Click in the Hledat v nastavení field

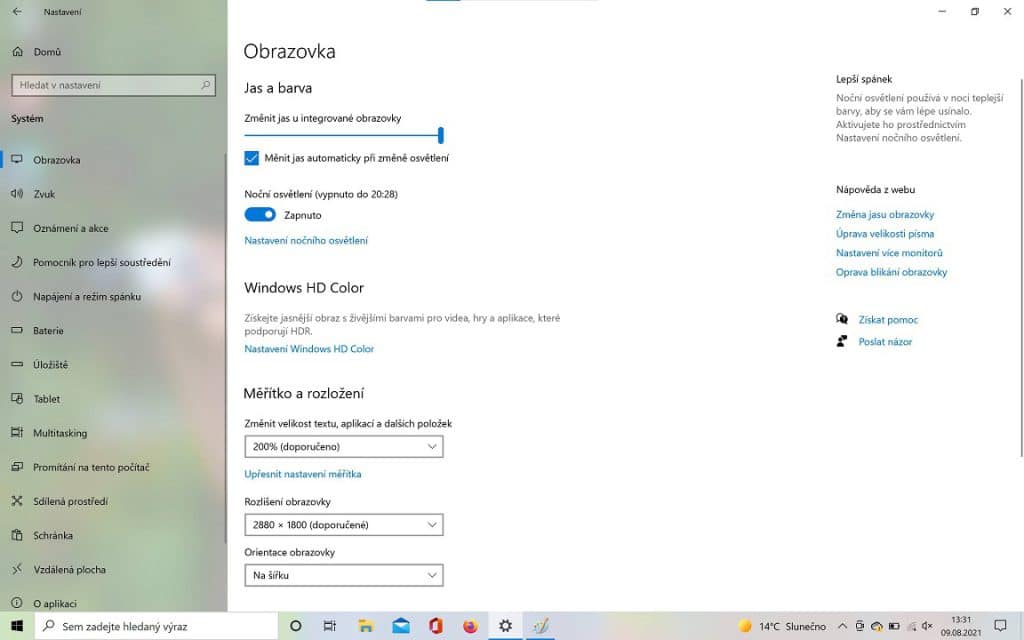pos(114,85)
